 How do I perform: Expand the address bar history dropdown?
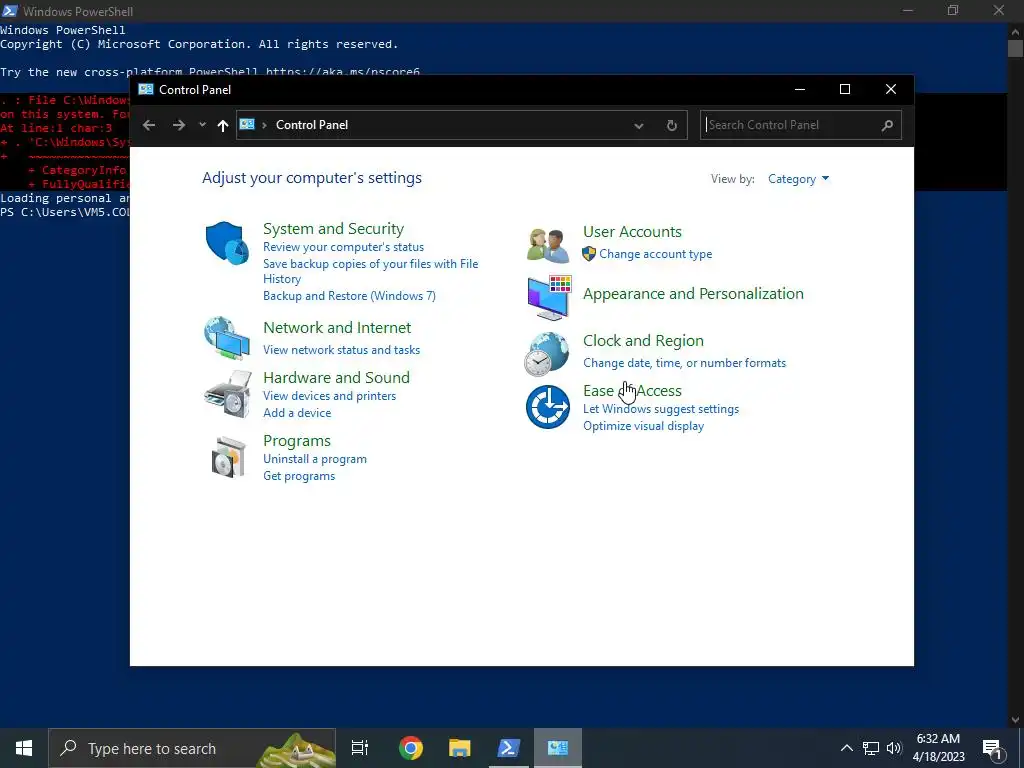(639, 126)
